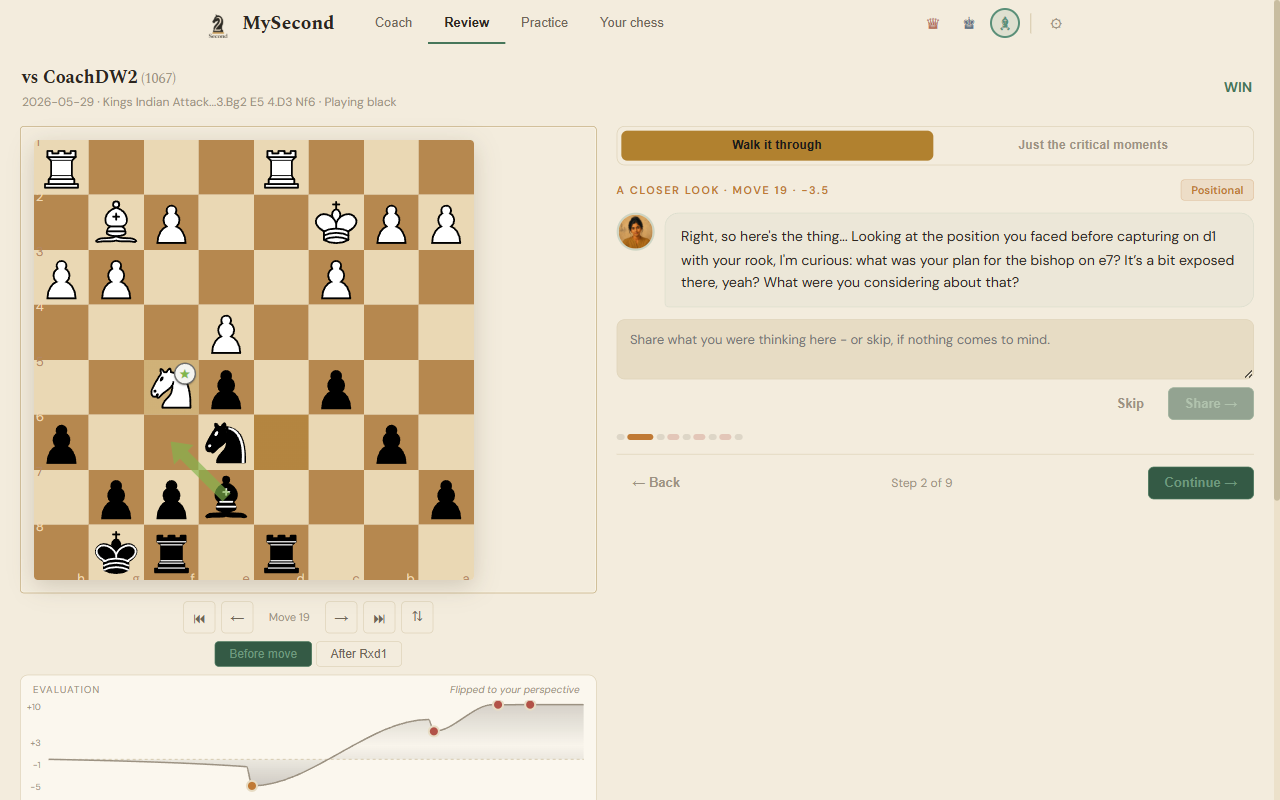Click the black rook on f8
This screenshot has width=1280, height=800.
point(171,552)
